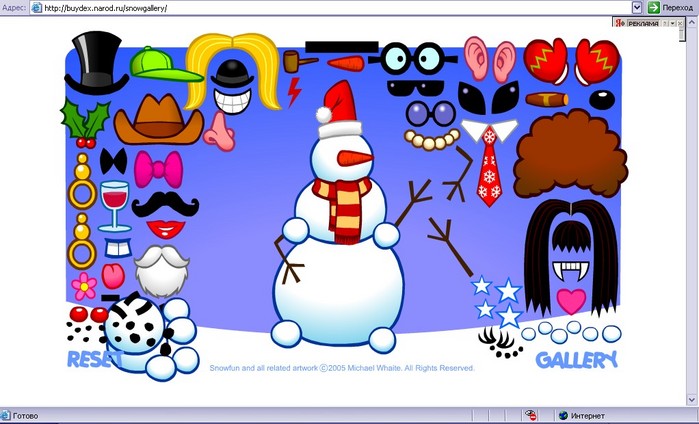Click the RESET button
This screenshot has height=424, width=699.
pyautogui.click(x=95, y=359)
